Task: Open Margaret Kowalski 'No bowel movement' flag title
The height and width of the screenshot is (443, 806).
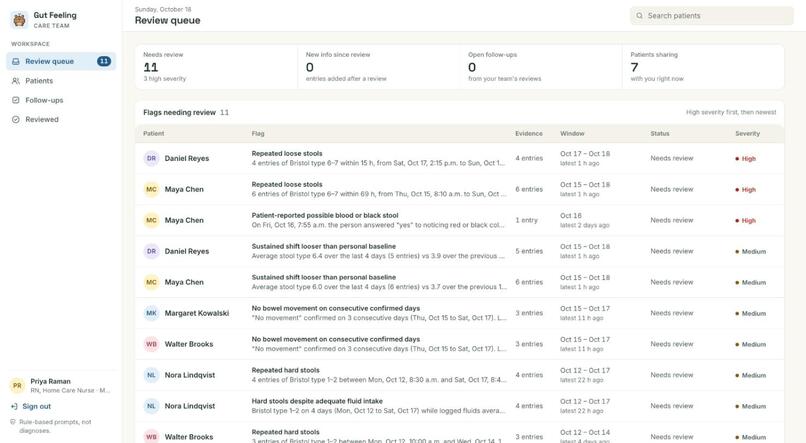Action: [336, 308]
